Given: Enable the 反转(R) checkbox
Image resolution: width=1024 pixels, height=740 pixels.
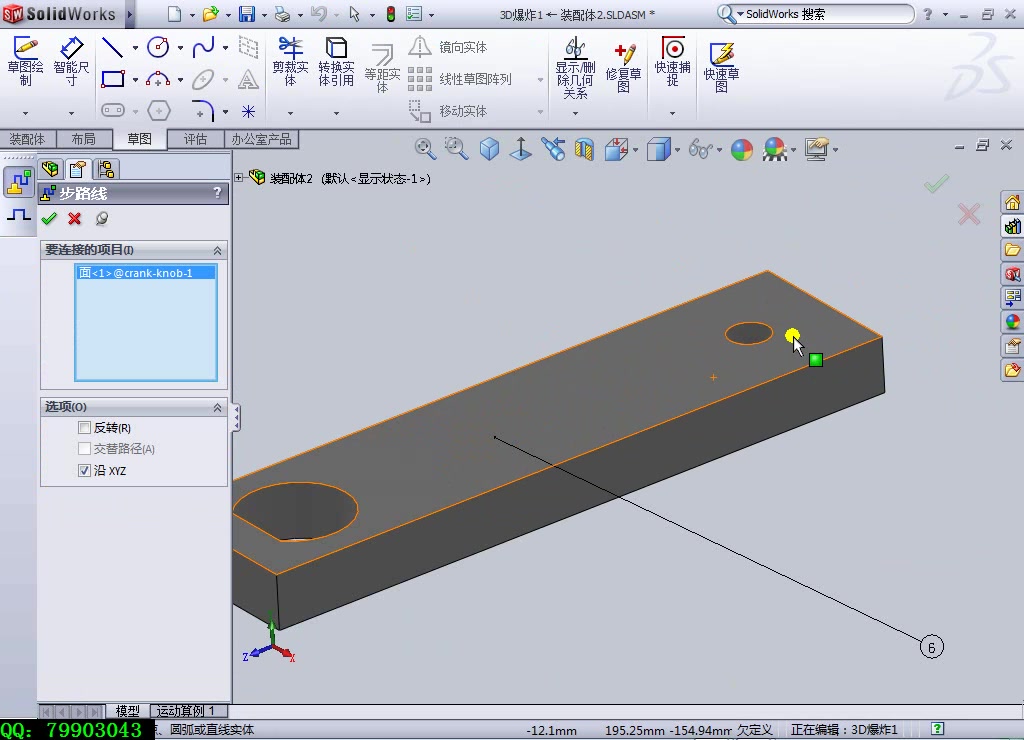Looking at the screenshot, I should pos(85,427).
